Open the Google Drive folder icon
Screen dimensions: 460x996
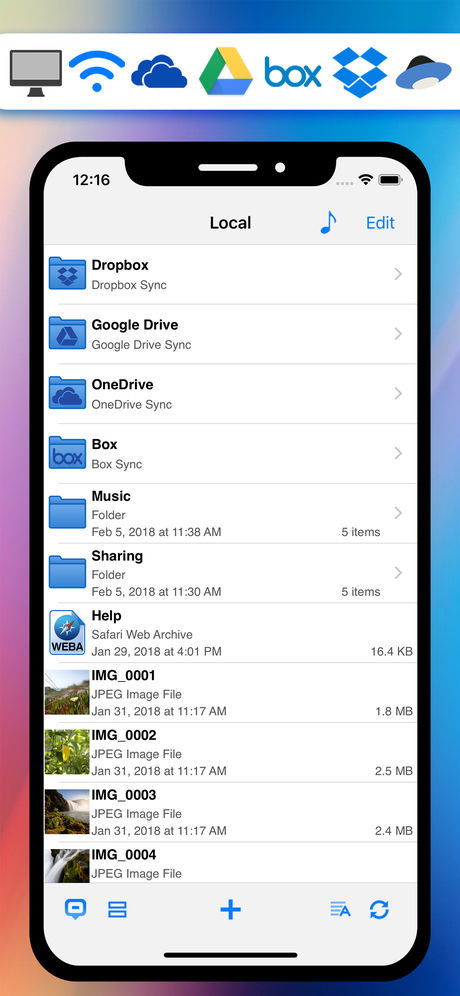tap(67, 333)
